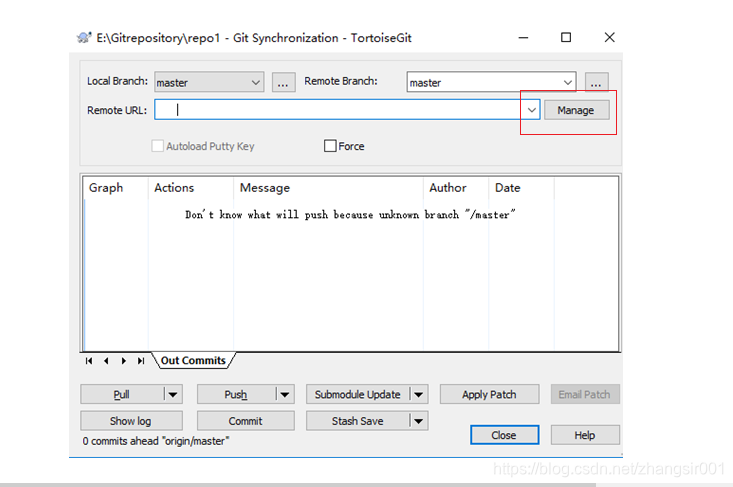
Task: Click the Message column header
Action: (328, 188)
